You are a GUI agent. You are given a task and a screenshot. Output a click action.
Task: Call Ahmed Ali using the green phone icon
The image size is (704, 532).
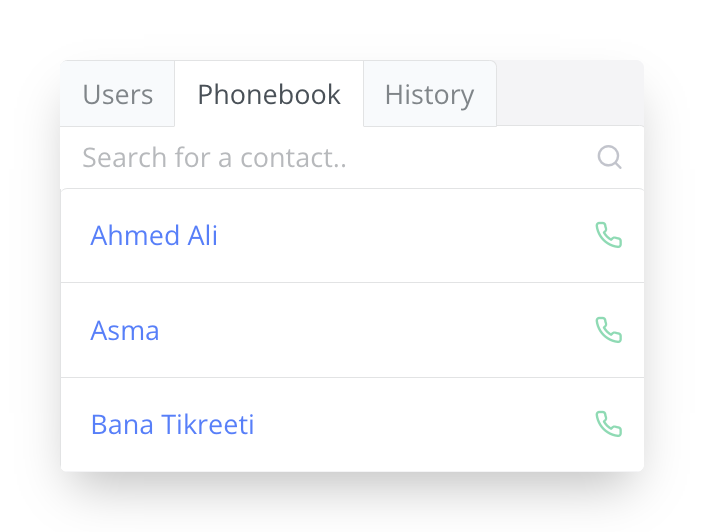[608, 235]
